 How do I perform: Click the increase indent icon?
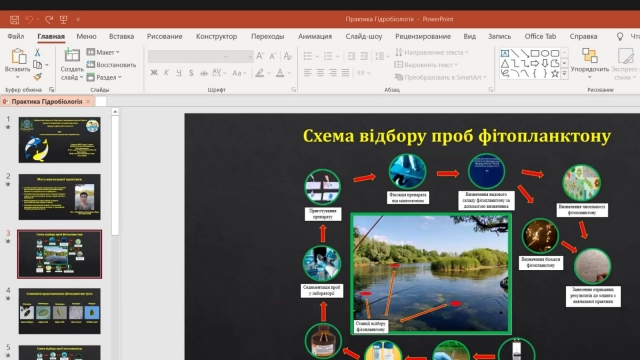(364, 56)
